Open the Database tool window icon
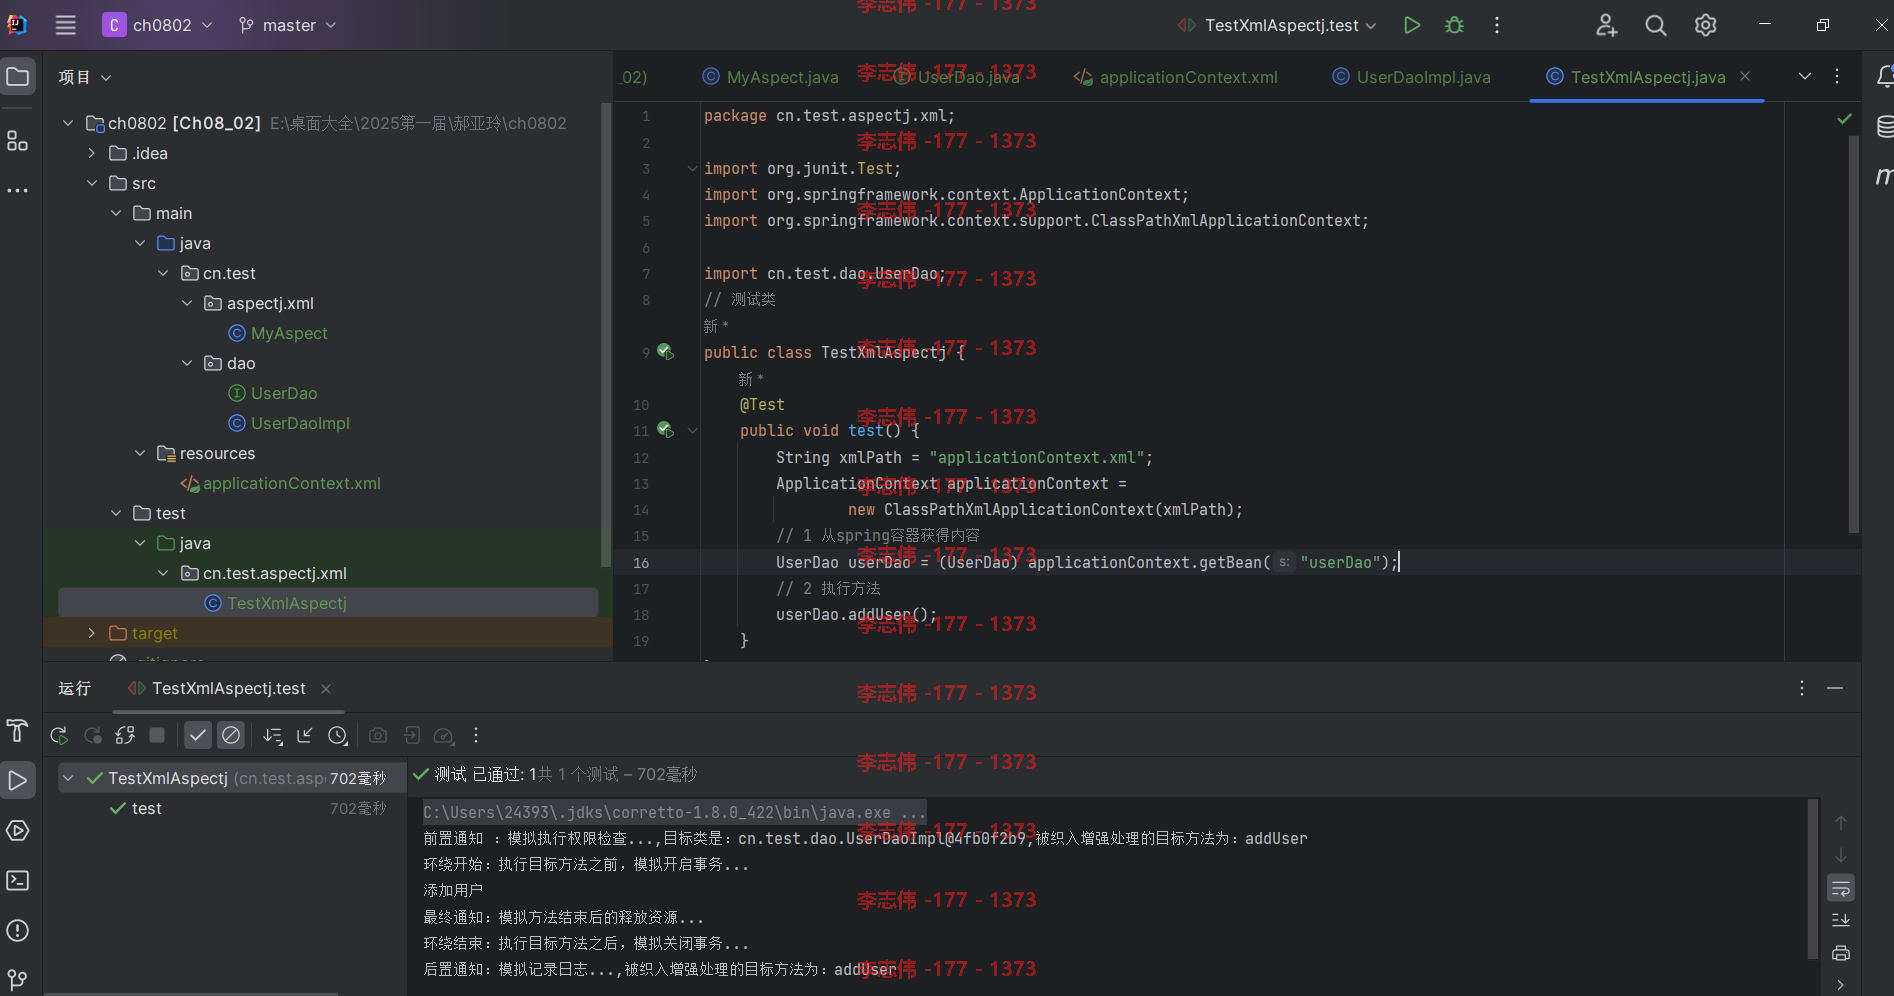Image resolution: width=1894 pixels, height=996 pixels. [1884, 127]
